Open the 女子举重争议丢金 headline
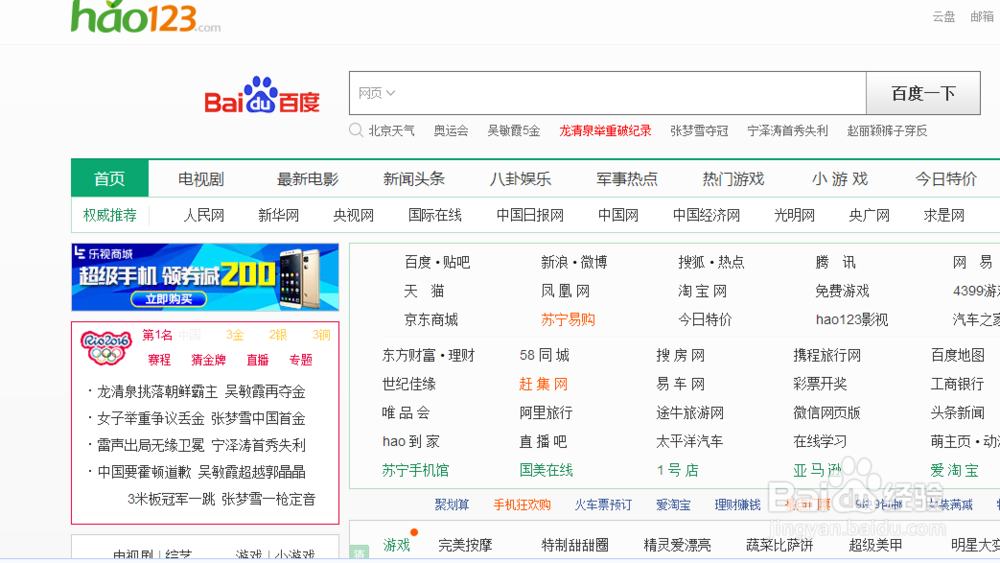The image size is (1000, 563). [x=151, y=418]
